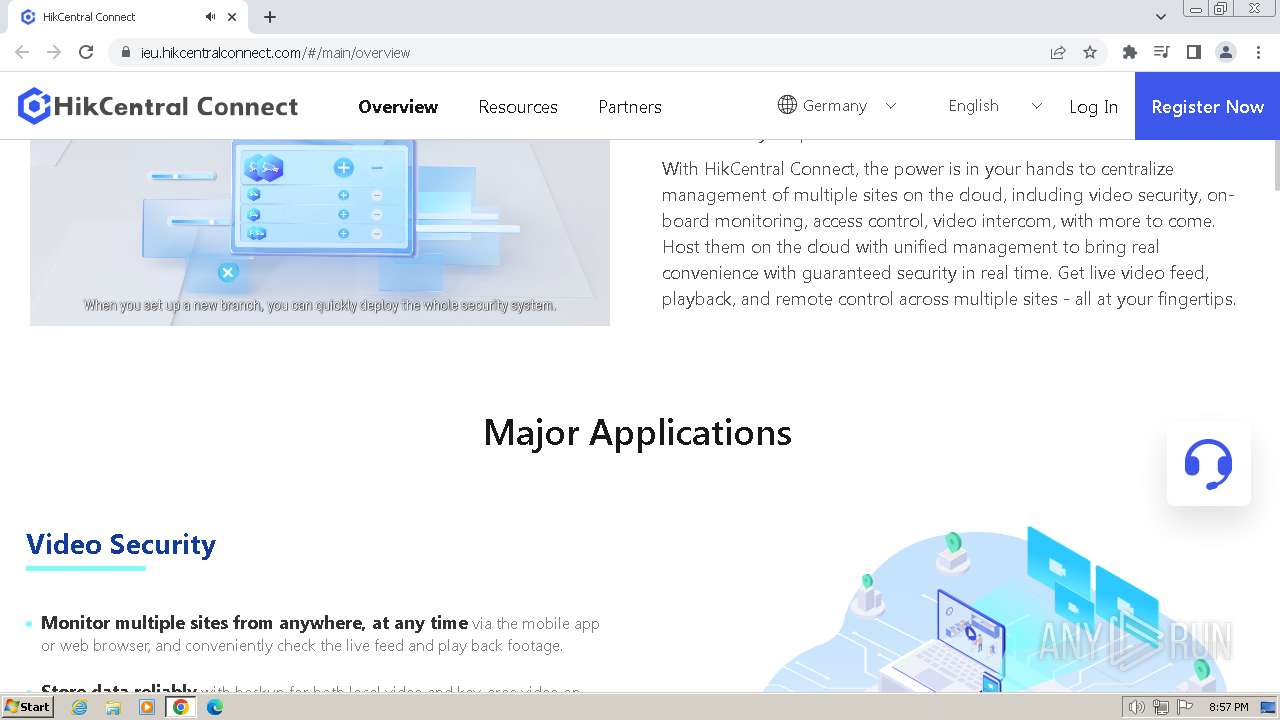Open a new browser tab

click(270, 17)
